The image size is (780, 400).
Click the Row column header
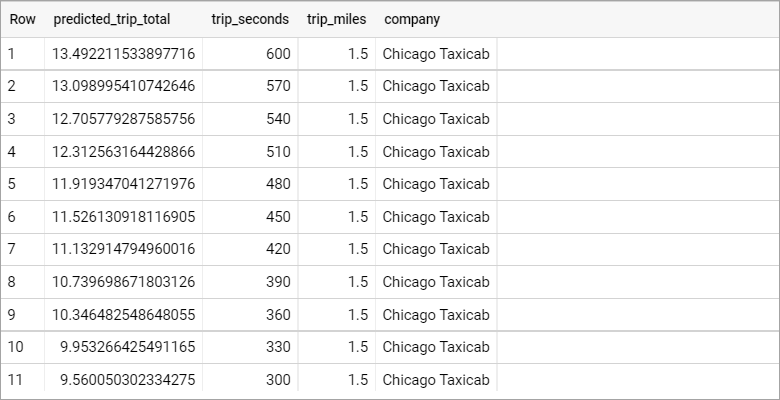(22, 19)
